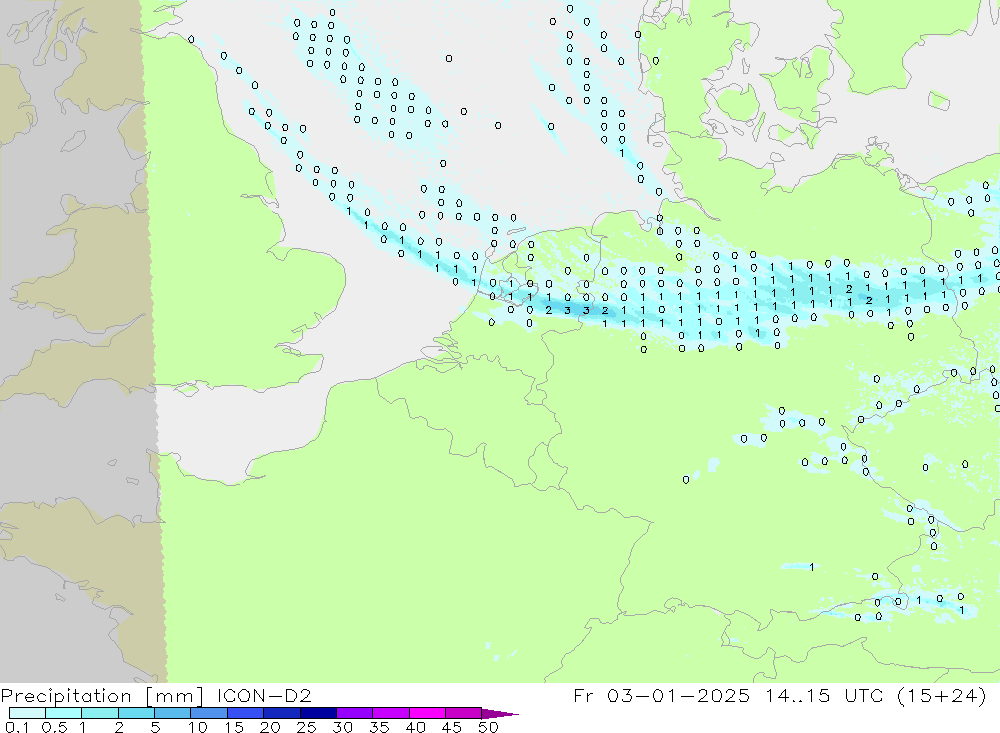This screenshot has width=1000, height=733.
Task: Click the '25' legend scale value
Action: [x=306, y=727]
